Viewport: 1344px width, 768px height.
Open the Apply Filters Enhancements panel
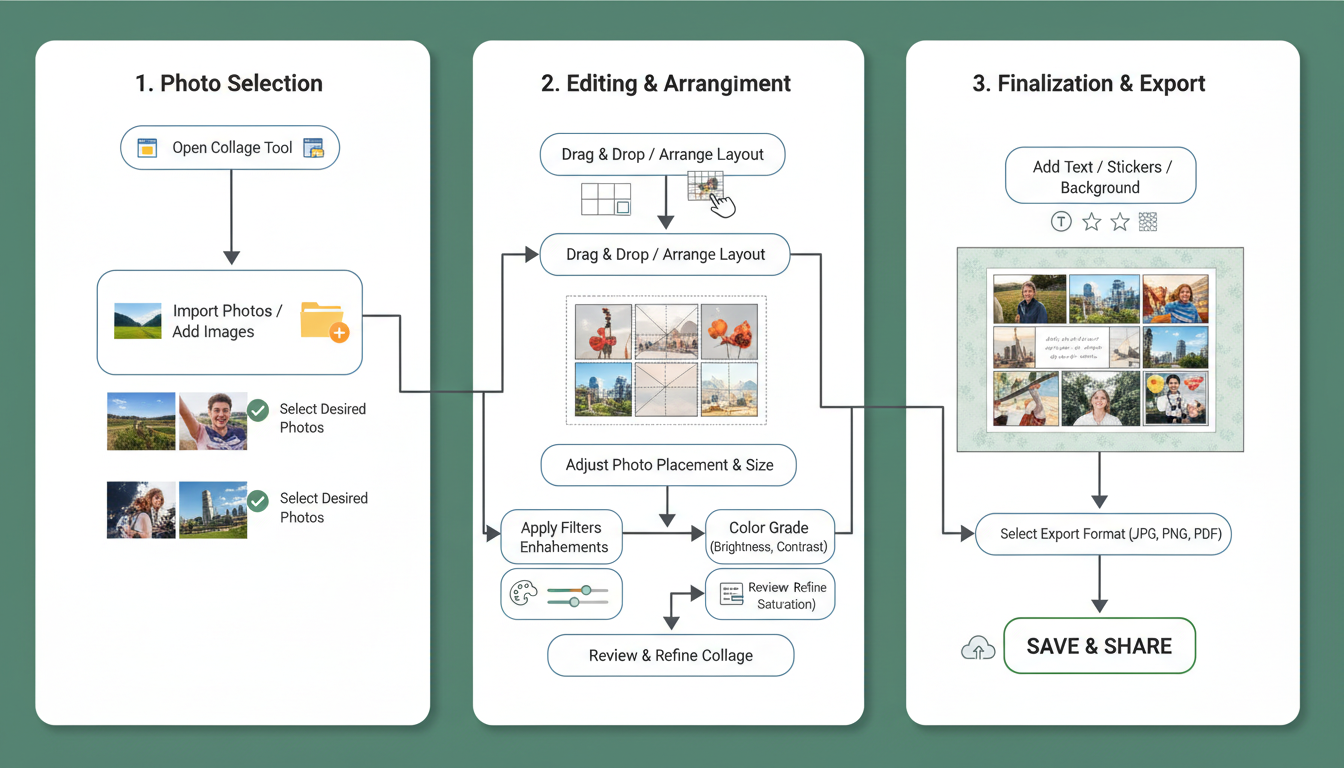click(x=561, y=536)
